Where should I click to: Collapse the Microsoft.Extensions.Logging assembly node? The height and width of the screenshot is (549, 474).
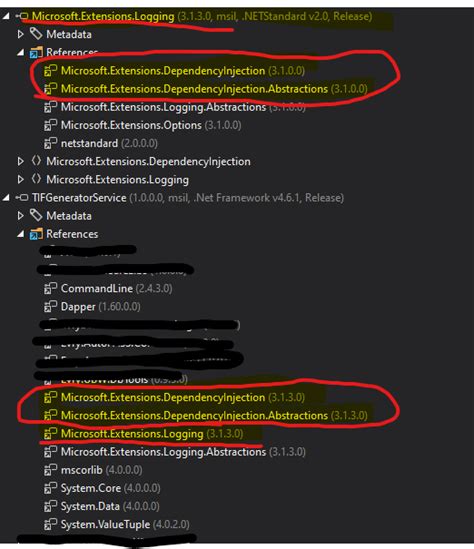(6, 16)
